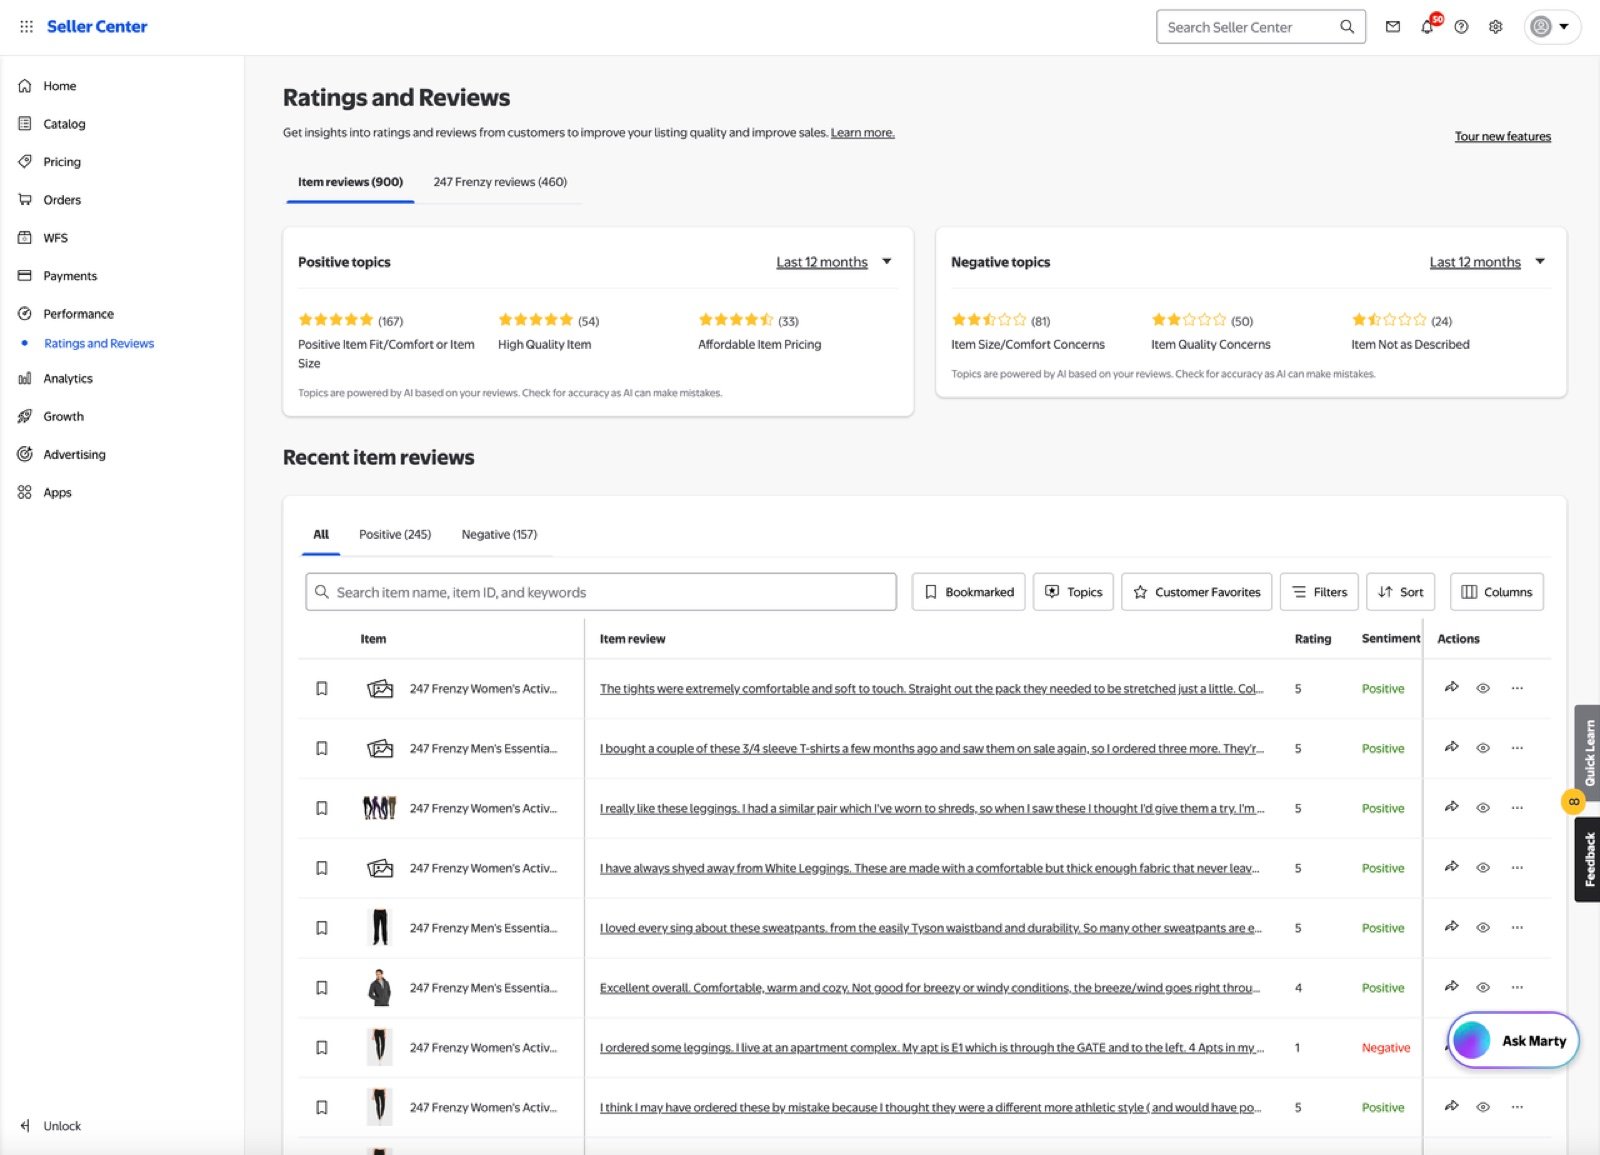Click the search item name input field

tap(601, 592)
